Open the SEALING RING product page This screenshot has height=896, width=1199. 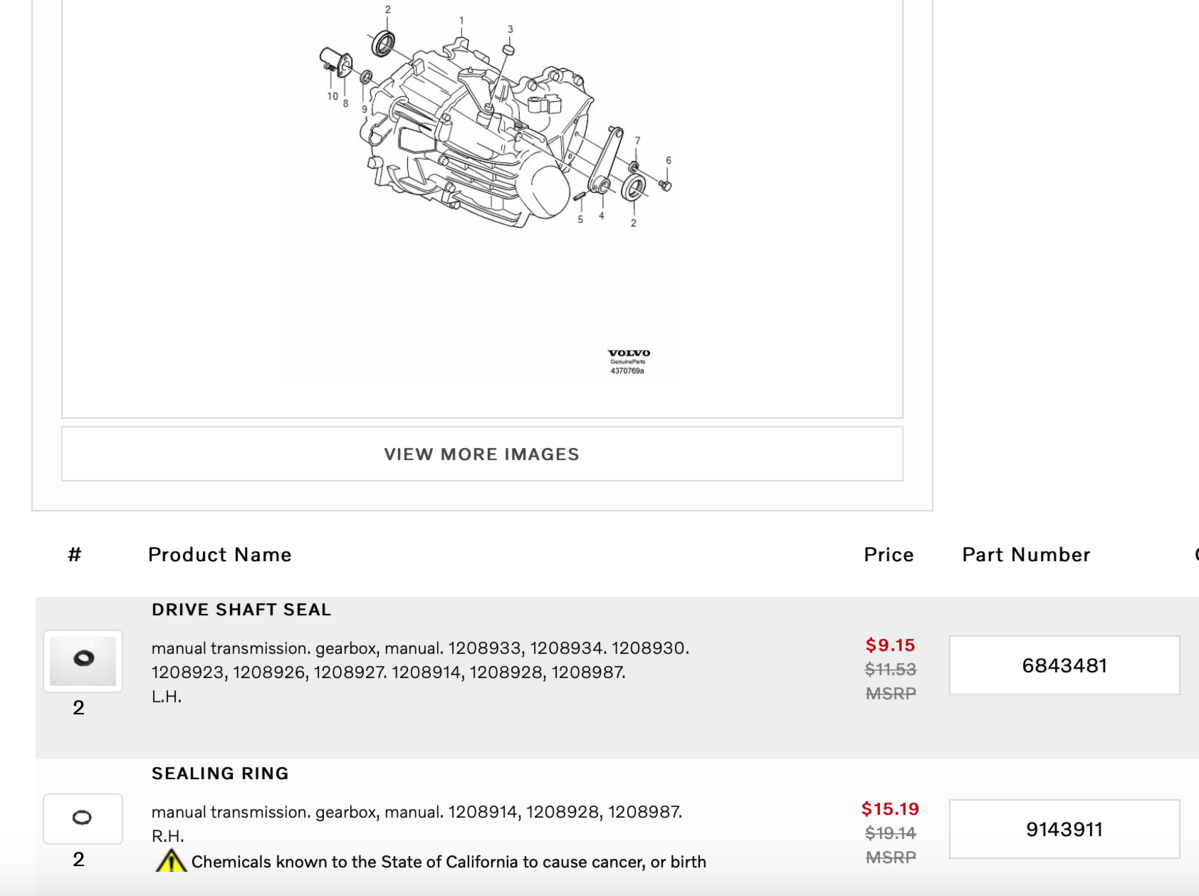[x=220, y=773]
